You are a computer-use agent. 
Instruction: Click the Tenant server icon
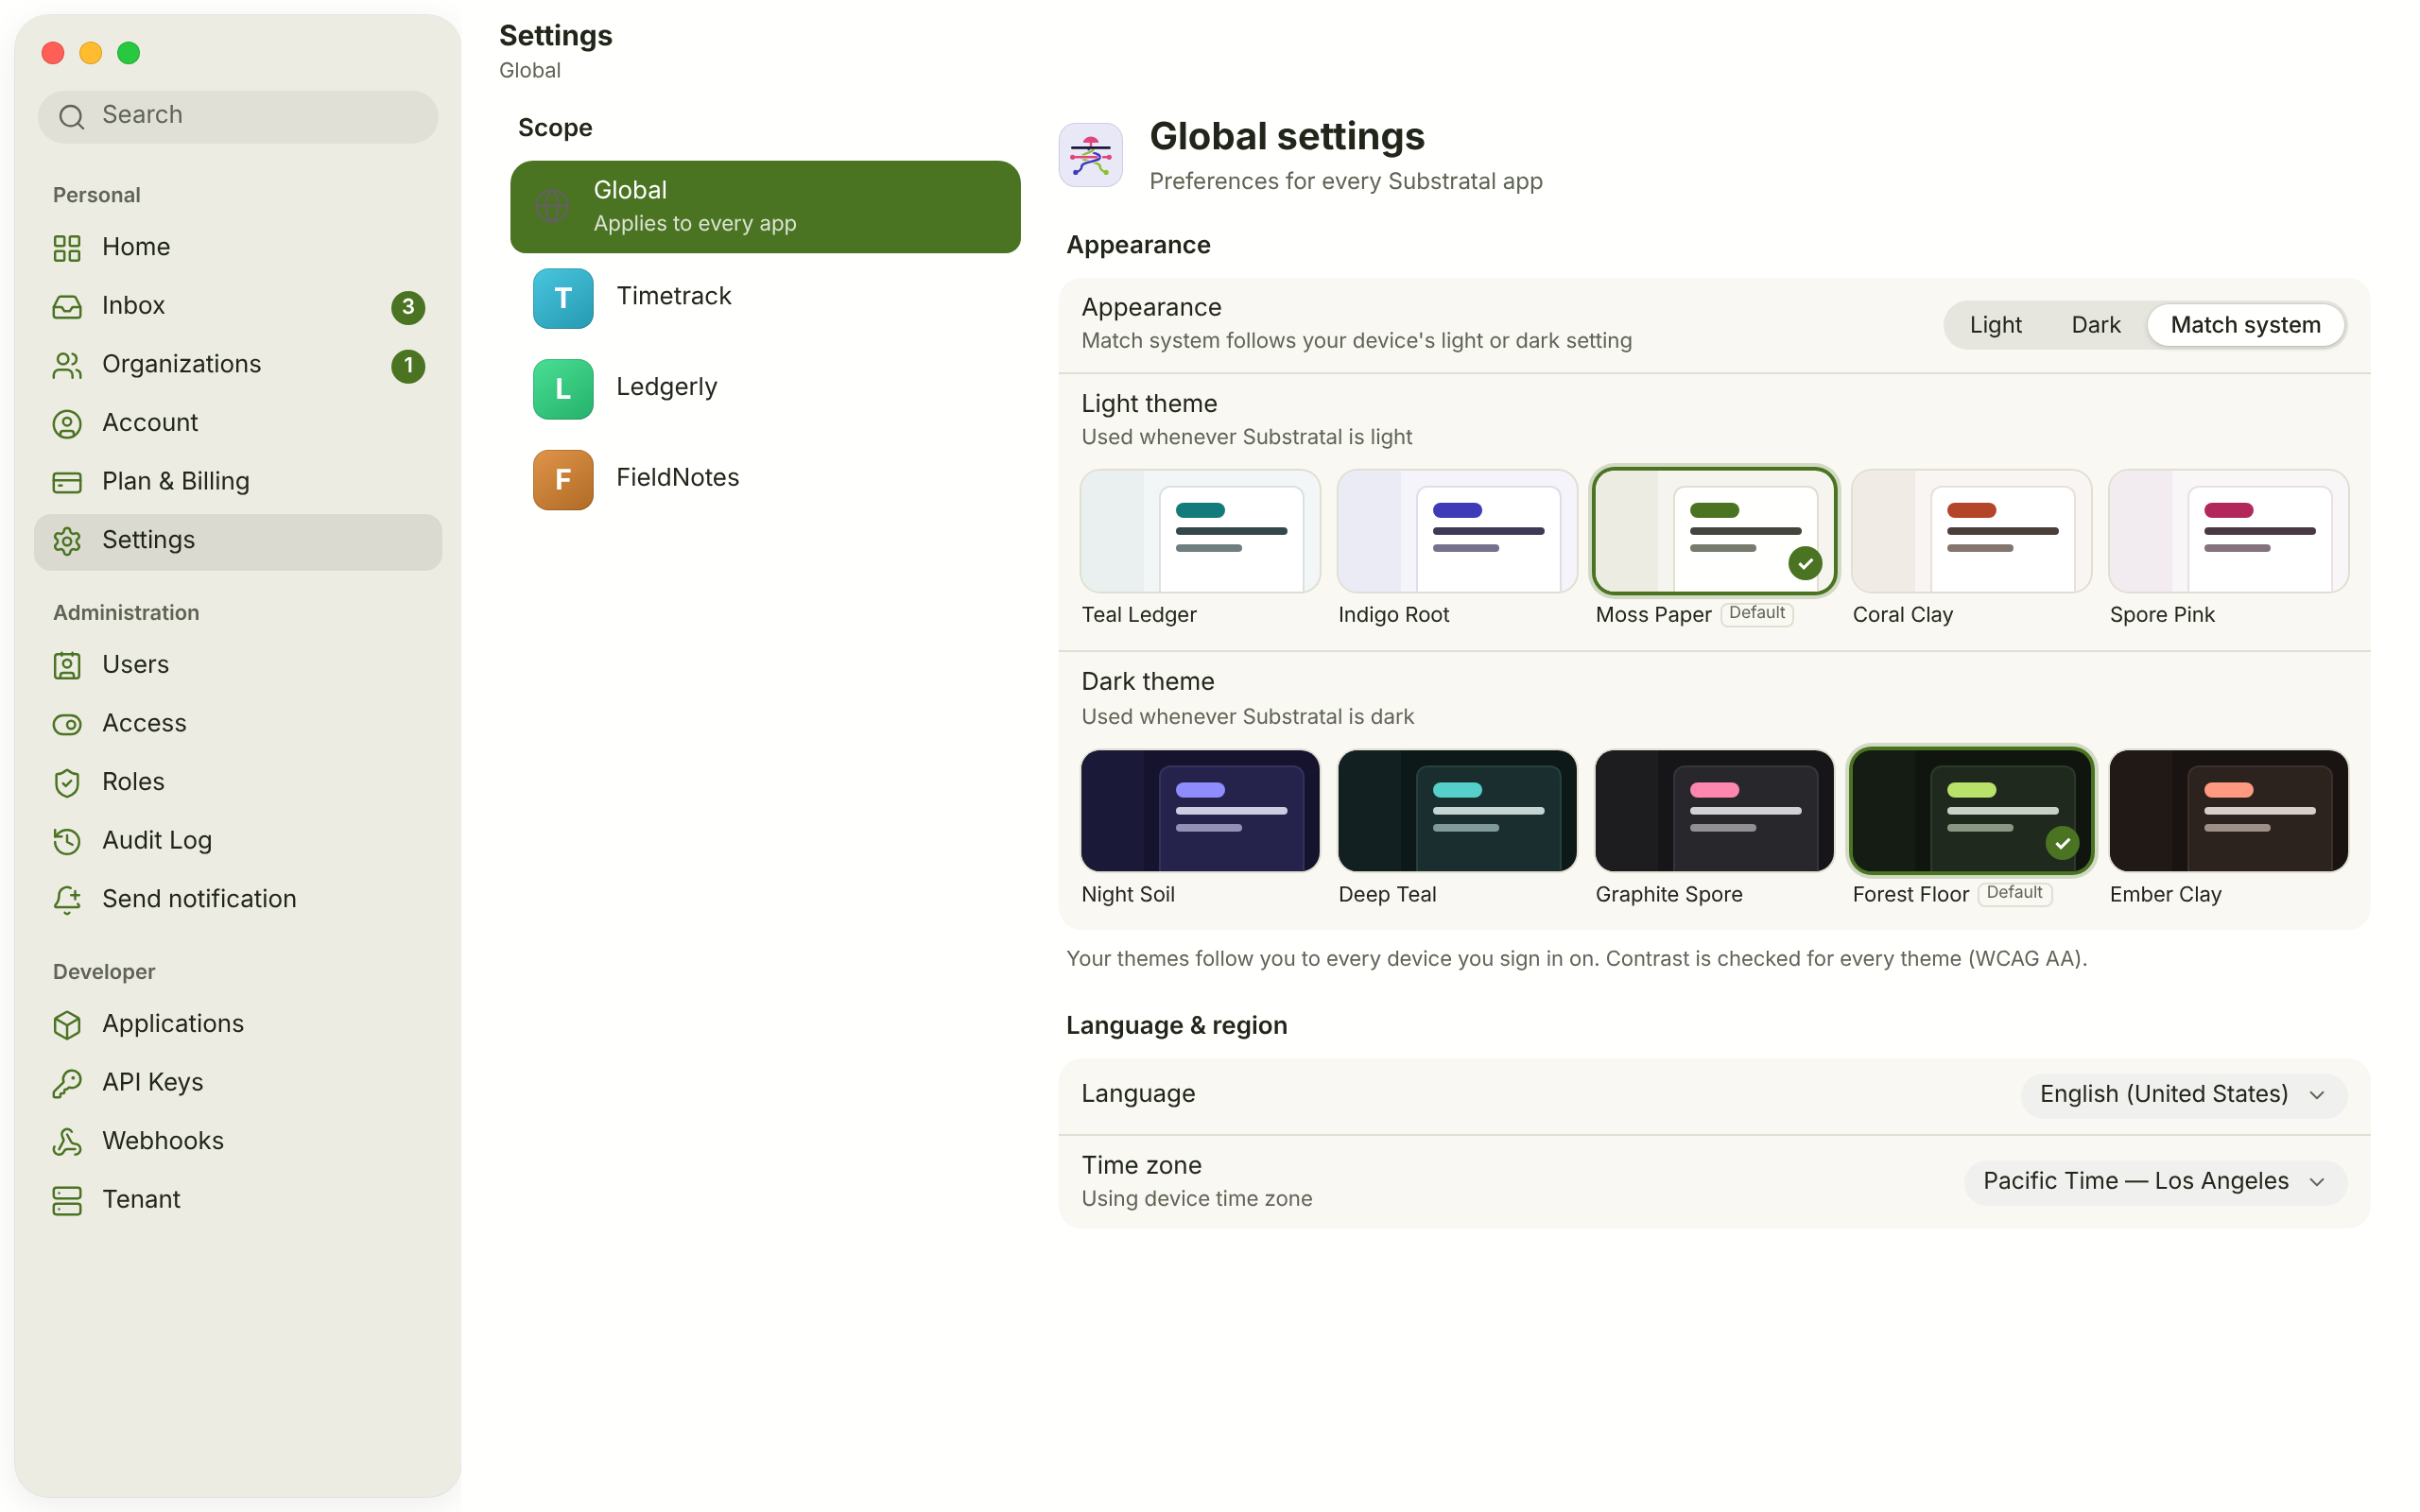coord(67,1200)
